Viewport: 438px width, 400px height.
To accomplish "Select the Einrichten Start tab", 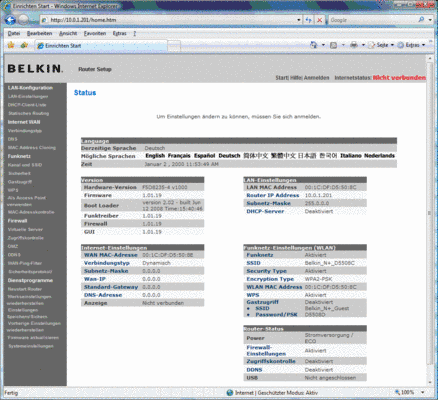I will point(101,46).
